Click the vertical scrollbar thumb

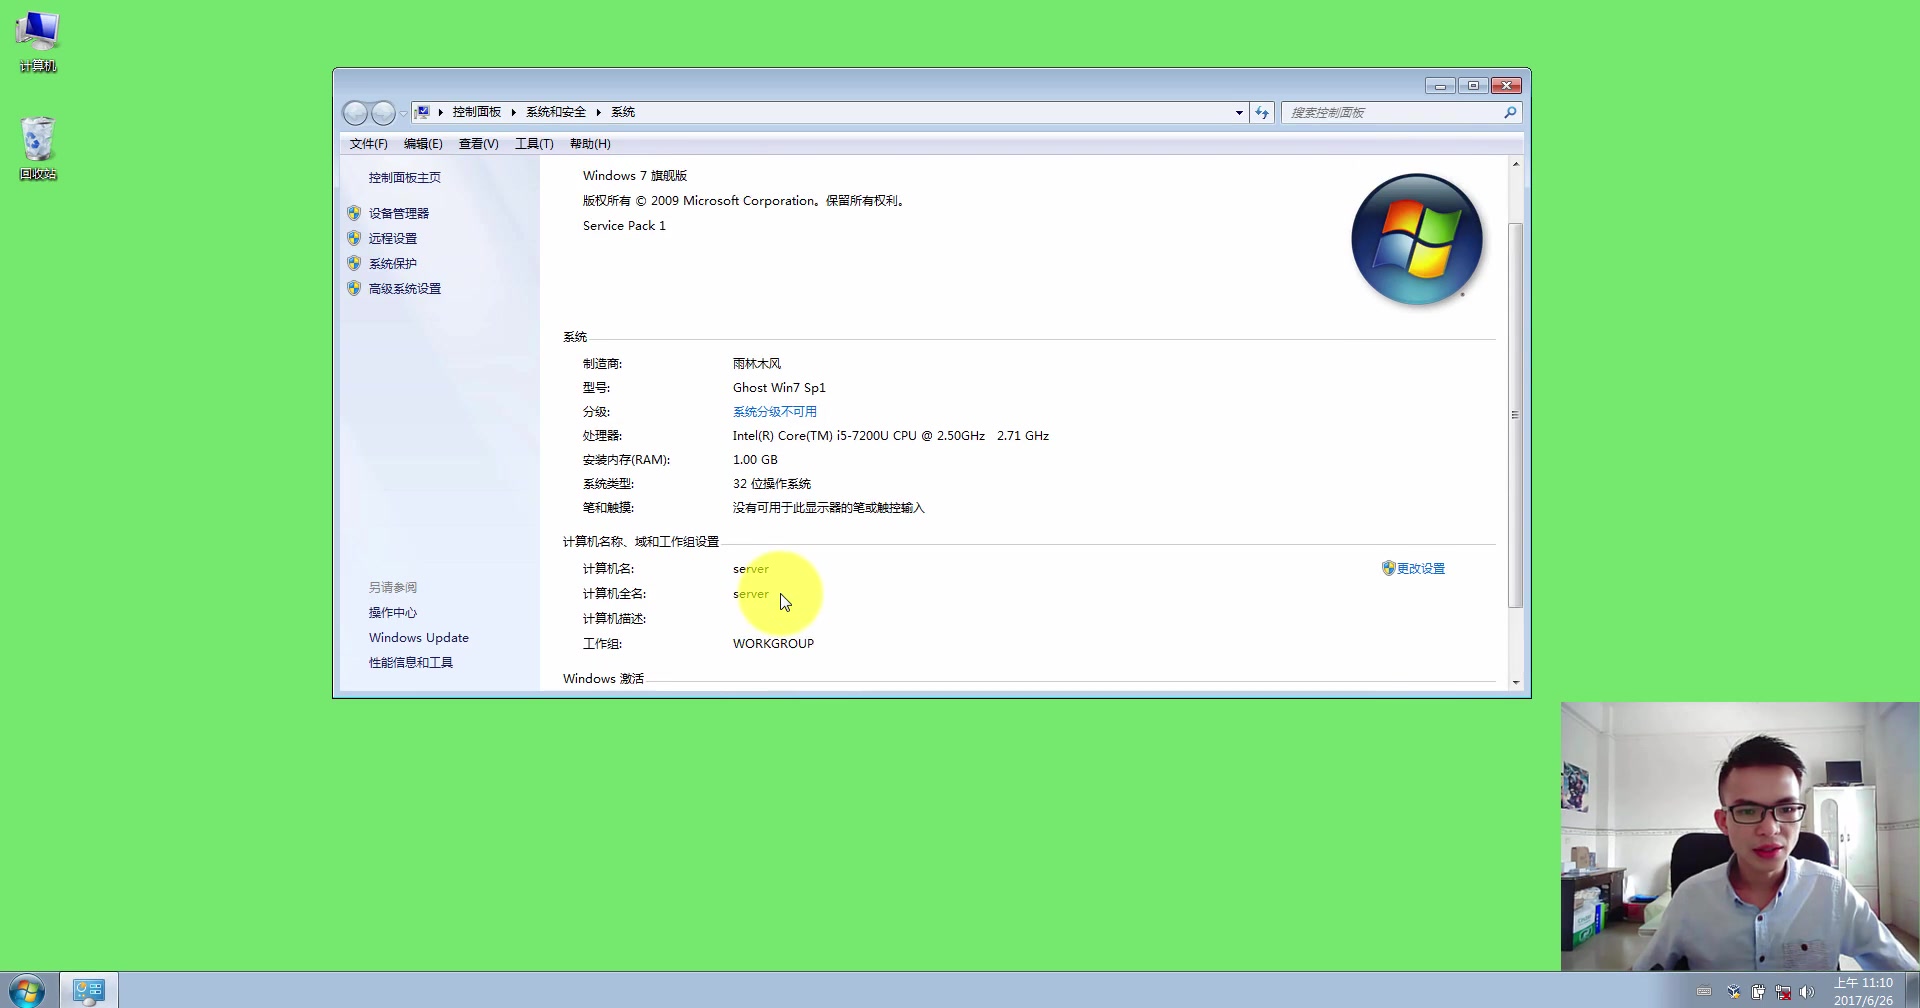[x=1516, y=415]
